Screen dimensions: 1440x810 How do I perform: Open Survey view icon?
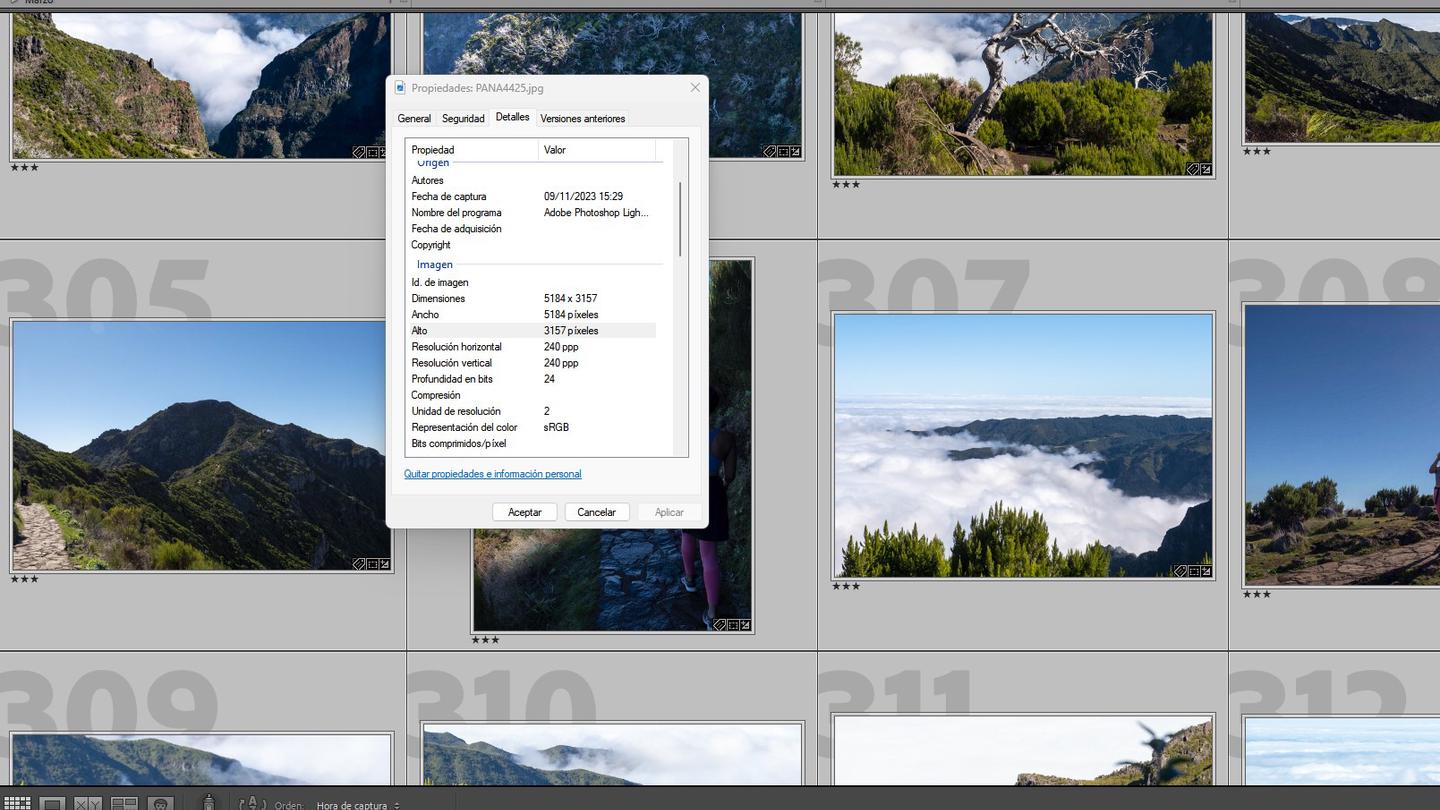pyautogui.click(x=124, y=803)
